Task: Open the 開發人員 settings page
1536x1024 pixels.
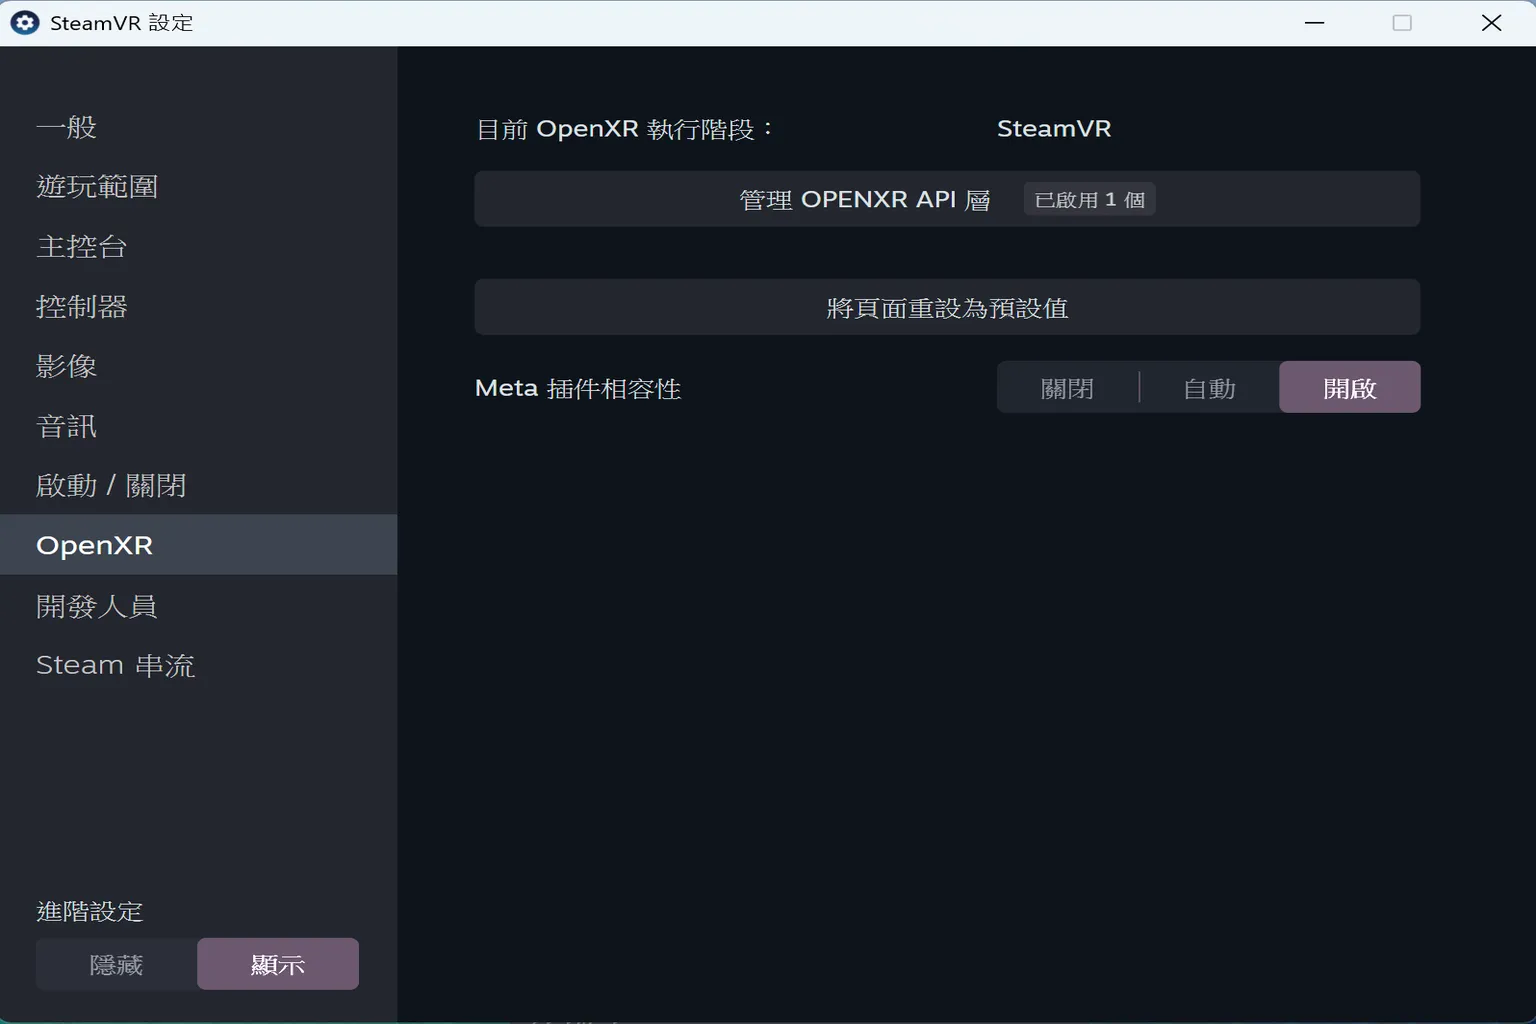Action: (x=97, y=606)
